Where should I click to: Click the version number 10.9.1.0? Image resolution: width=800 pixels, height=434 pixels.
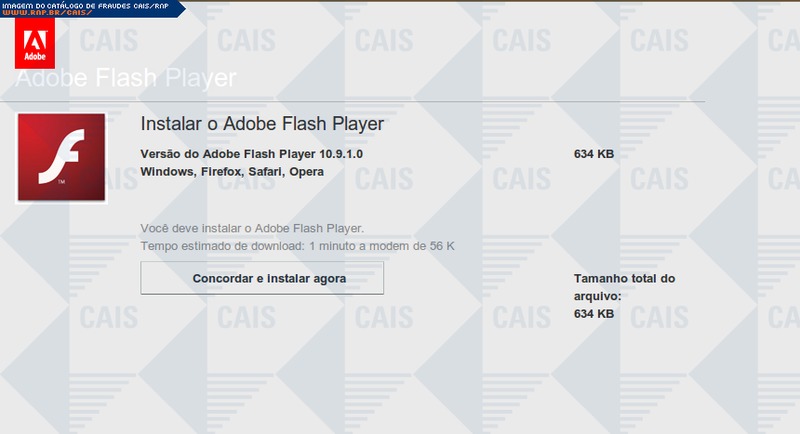pyautogui.click(x=340, y=154)
